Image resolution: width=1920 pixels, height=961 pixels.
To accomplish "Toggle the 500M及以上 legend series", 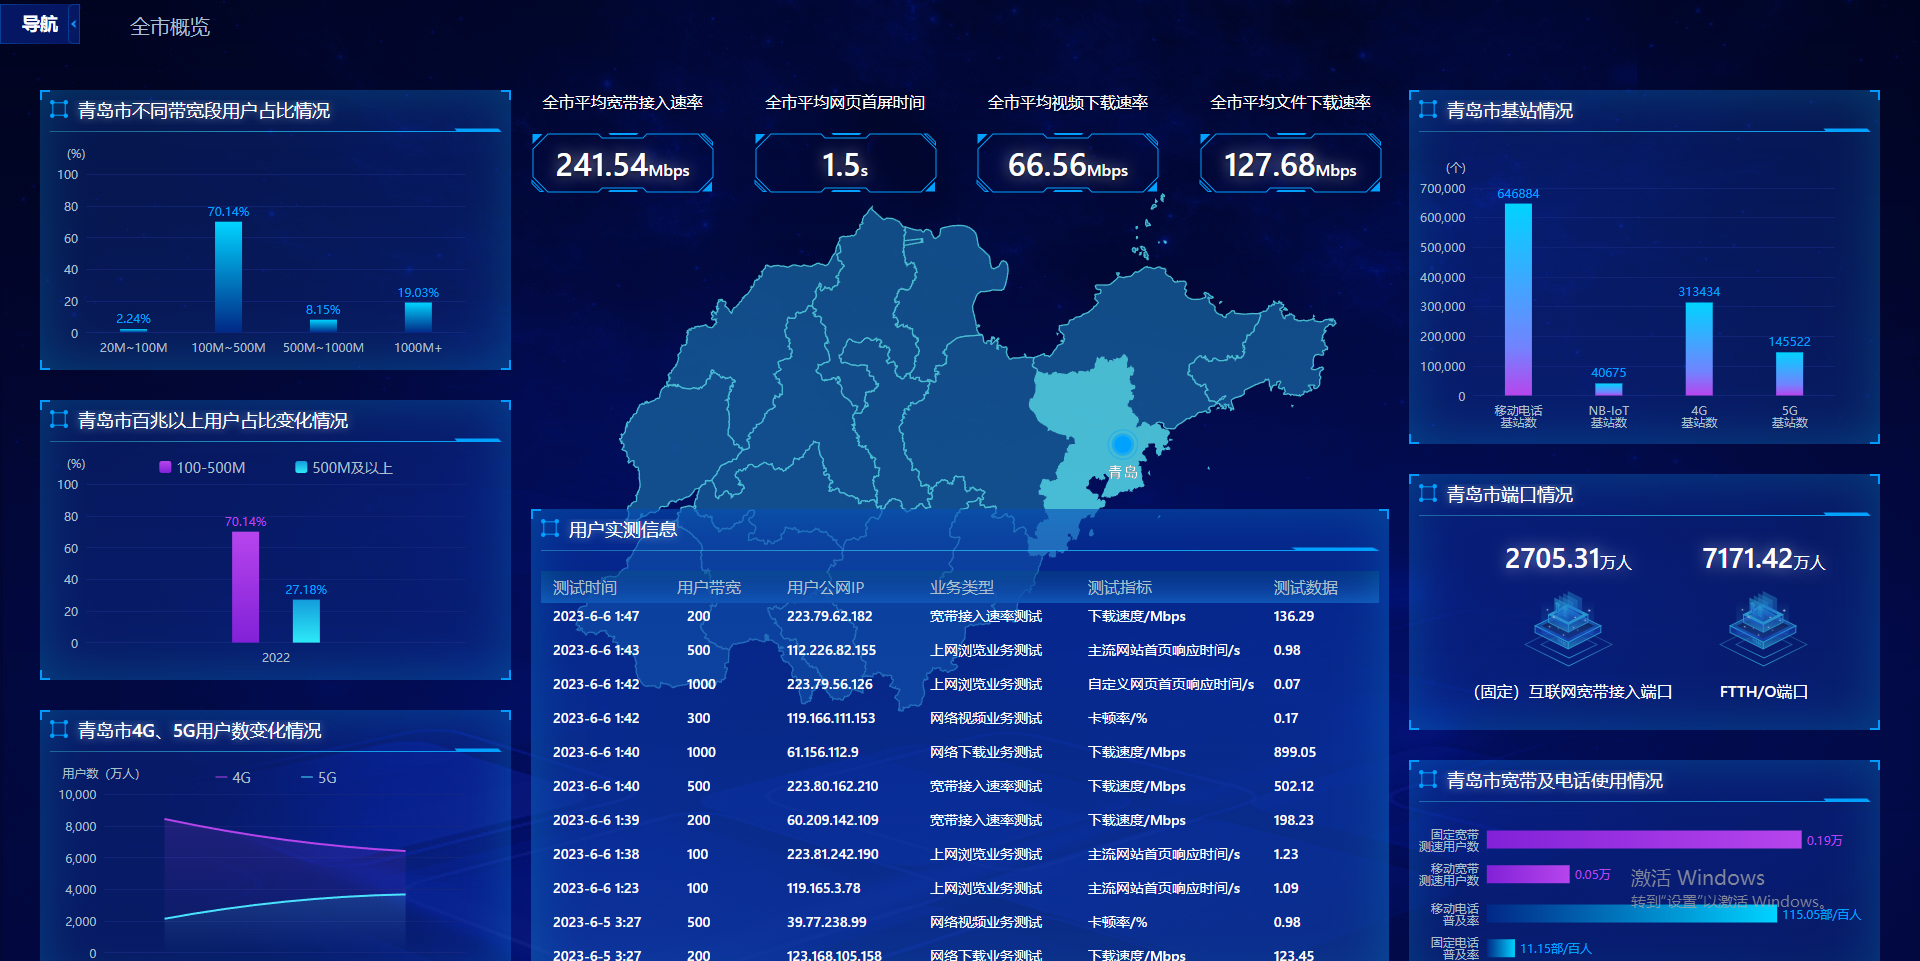I will point(344,468).
